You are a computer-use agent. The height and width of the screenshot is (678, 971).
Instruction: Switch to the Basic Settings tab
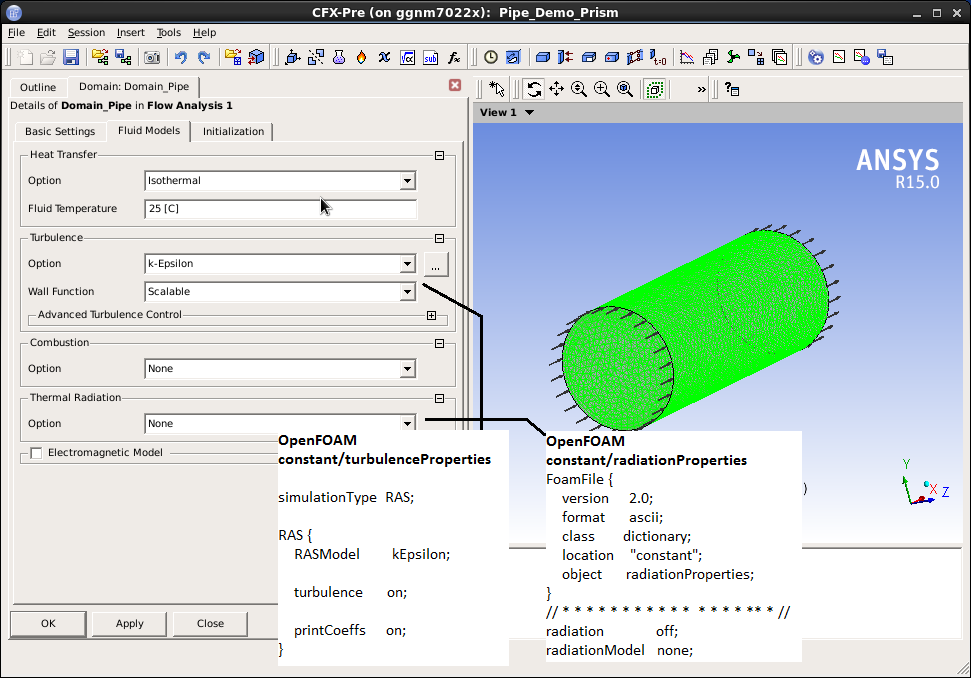pyautogui.click(x=60, y=131)
